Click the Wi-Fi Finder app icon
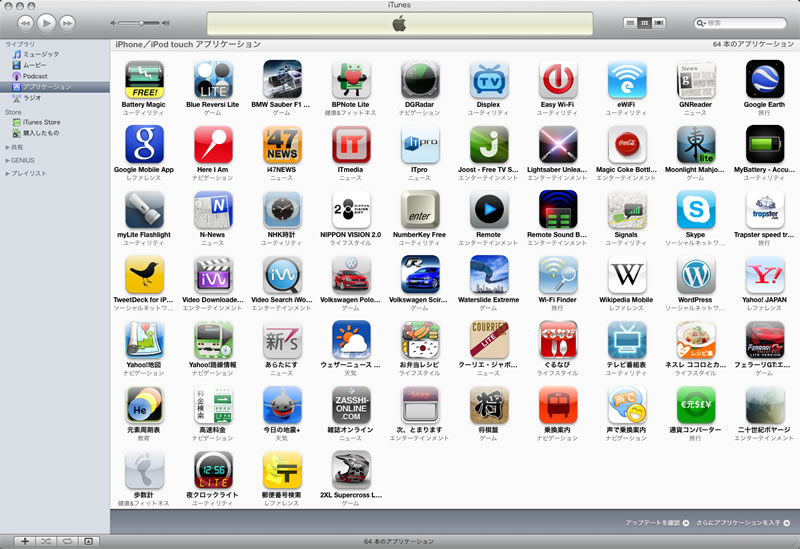 [558, 275]
